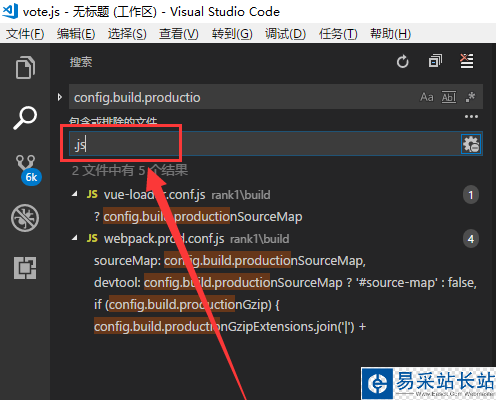This screenshot has width=496, height=400.
Task: Toggle Match Whole Word option
Action: coord(449,97)
